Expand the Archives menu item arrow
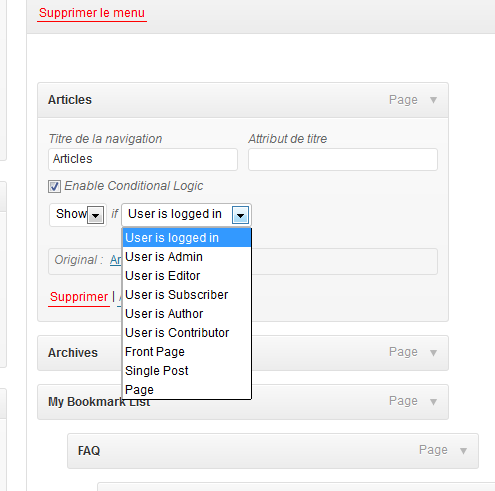This screenshot has height=491, width=495. (x=433, y=353)
